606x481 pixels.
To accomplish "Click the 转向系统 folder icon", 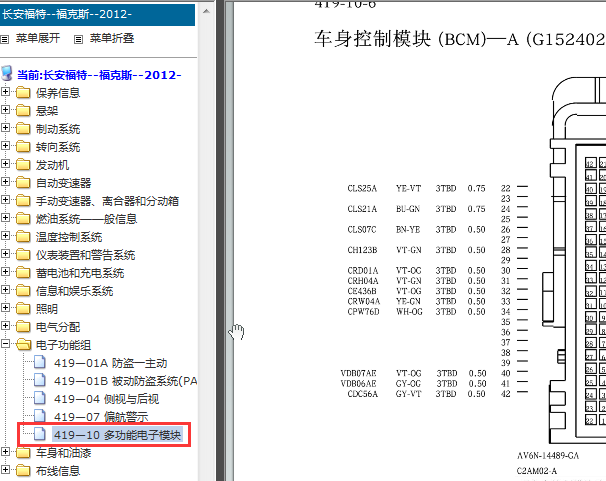I will tap(23, 146).
